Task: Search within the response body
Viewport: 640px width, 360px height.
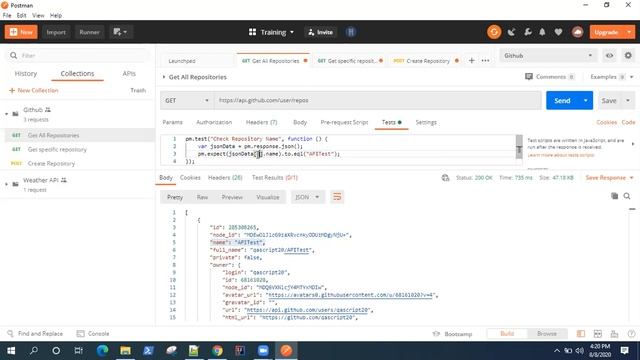Action: [x=627, y=196]
